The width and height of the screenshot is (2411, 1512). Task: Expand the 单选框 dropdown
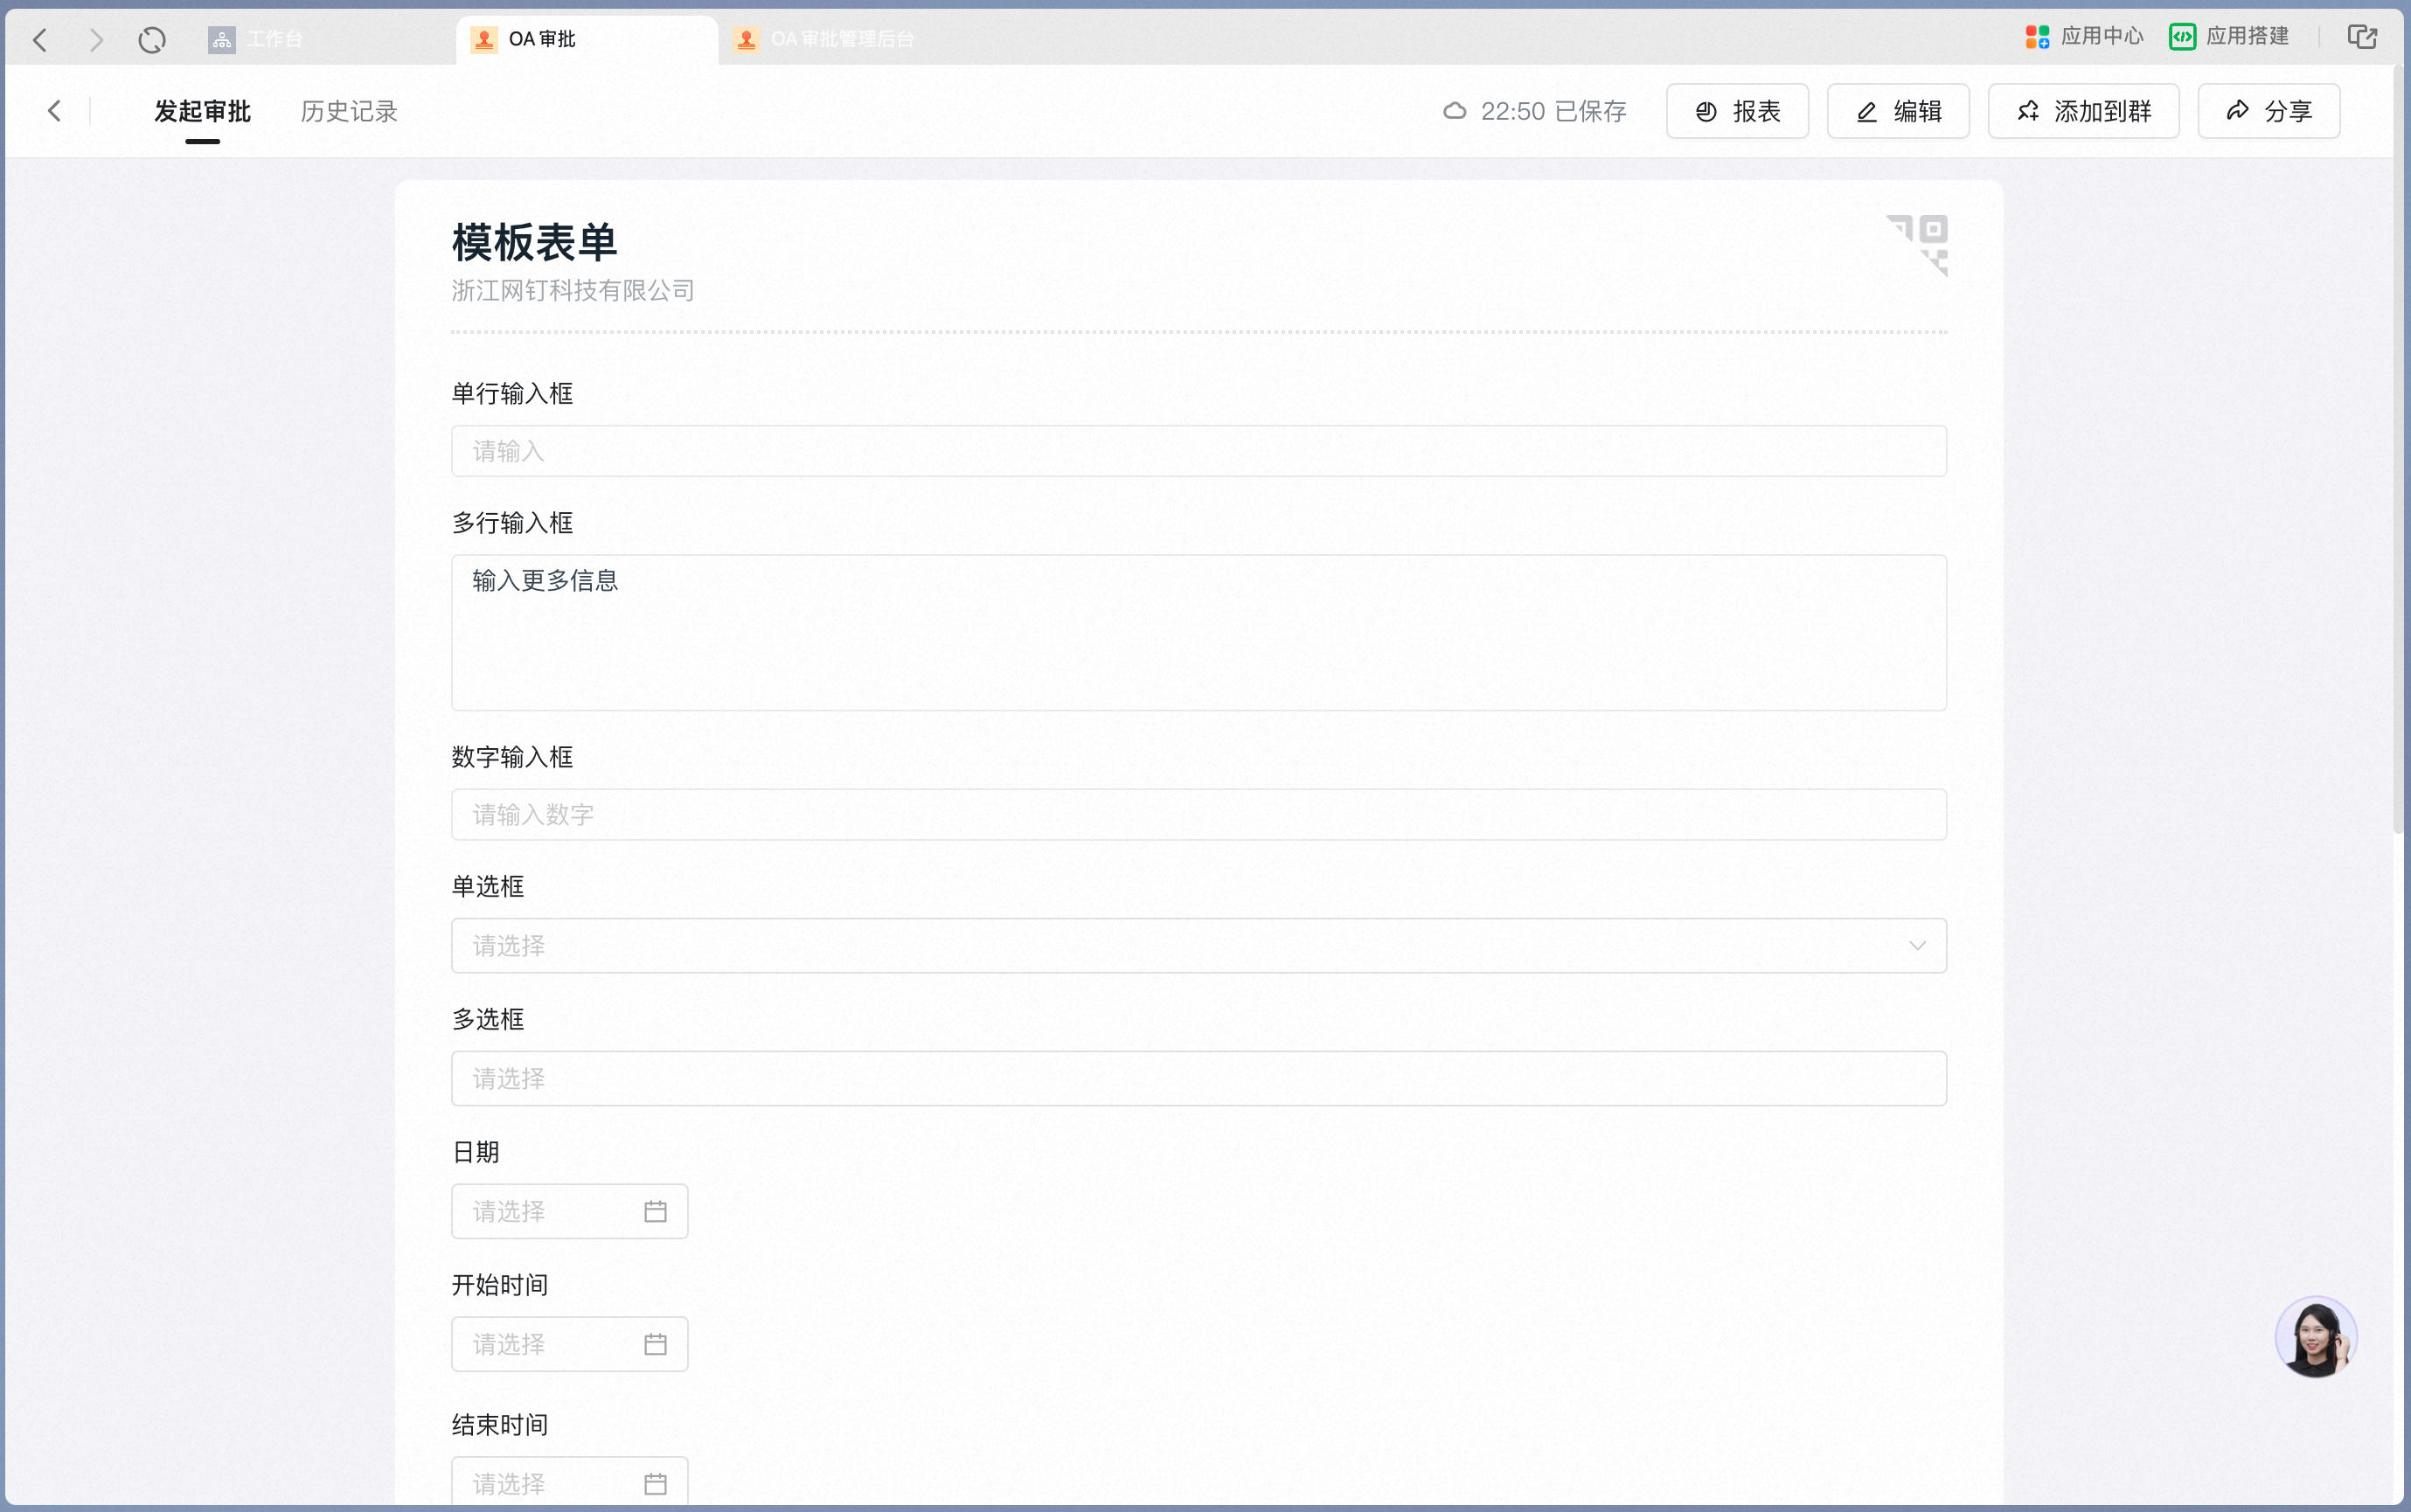(x=1198, y=945)
